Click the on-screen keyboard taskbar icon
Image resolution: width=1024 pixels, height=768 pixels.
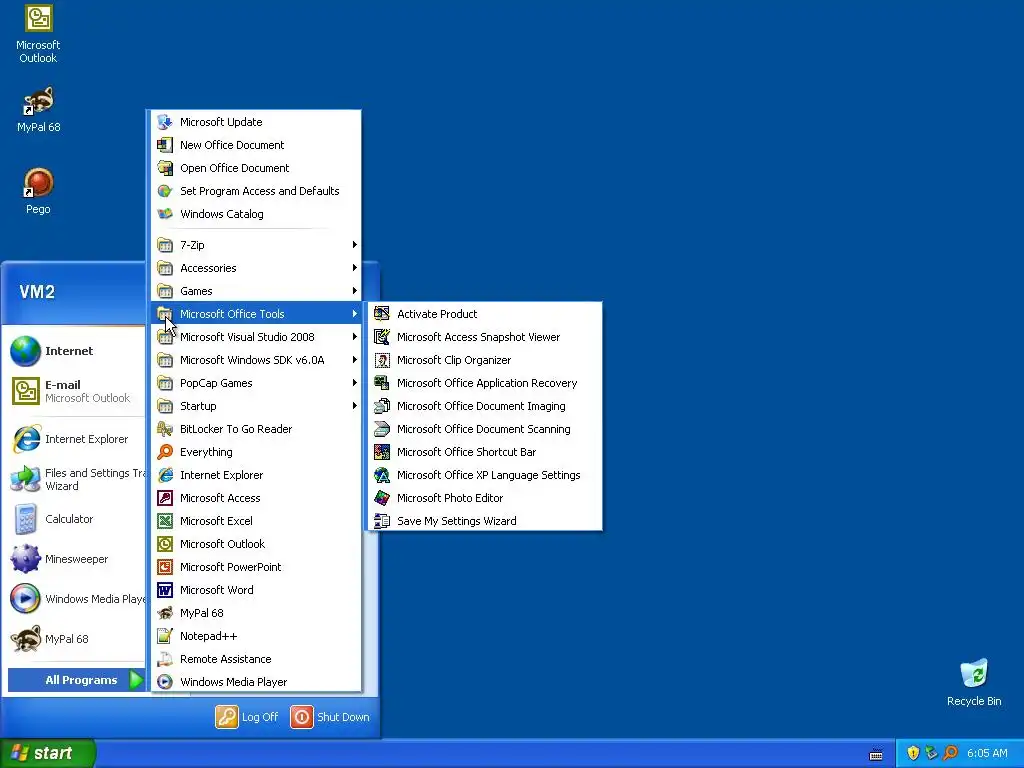[x=876, y=755]
